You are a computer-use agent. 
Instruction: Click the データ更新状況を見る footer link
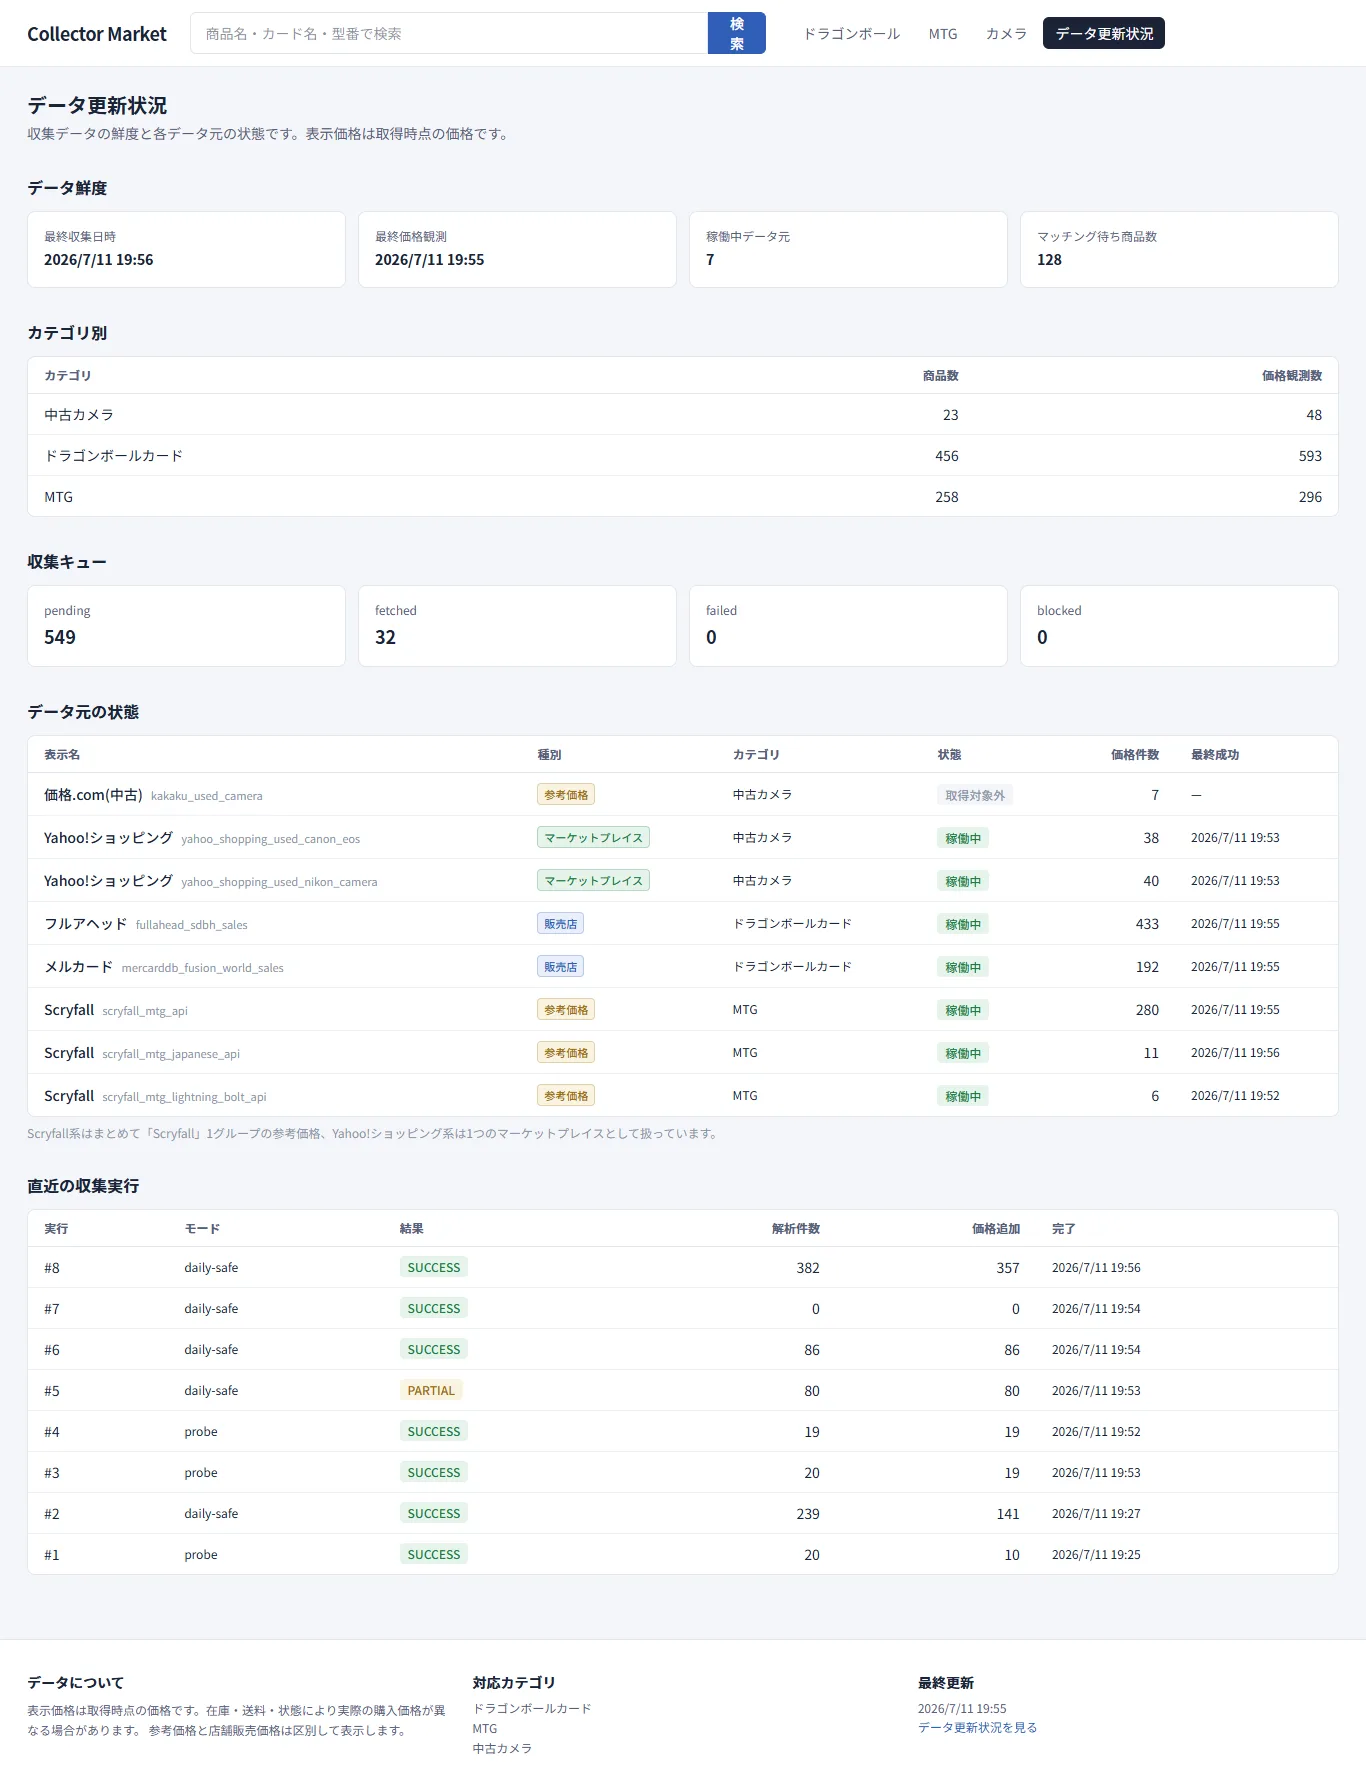(977, 1727)
